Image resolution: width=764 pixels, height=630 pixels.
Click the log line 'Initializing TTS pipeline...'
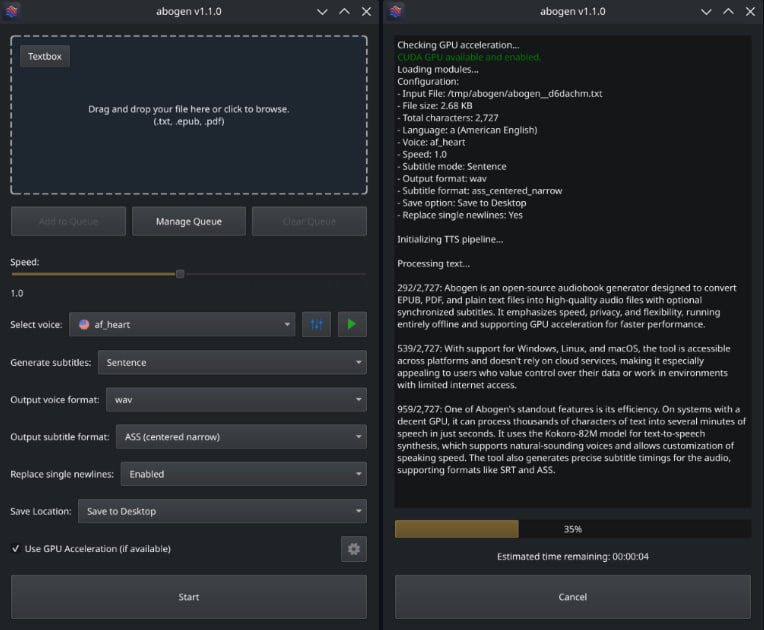pos(450,239)
